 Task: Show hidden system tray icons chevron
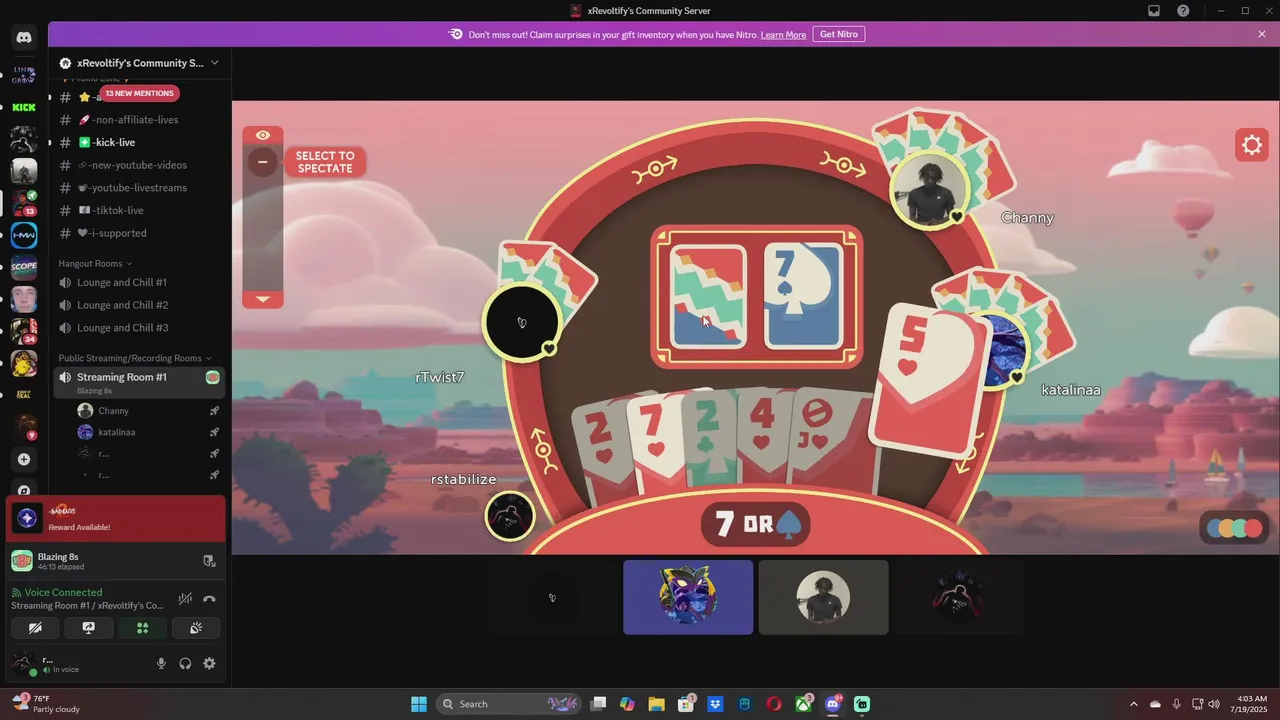click(1134, 704)
